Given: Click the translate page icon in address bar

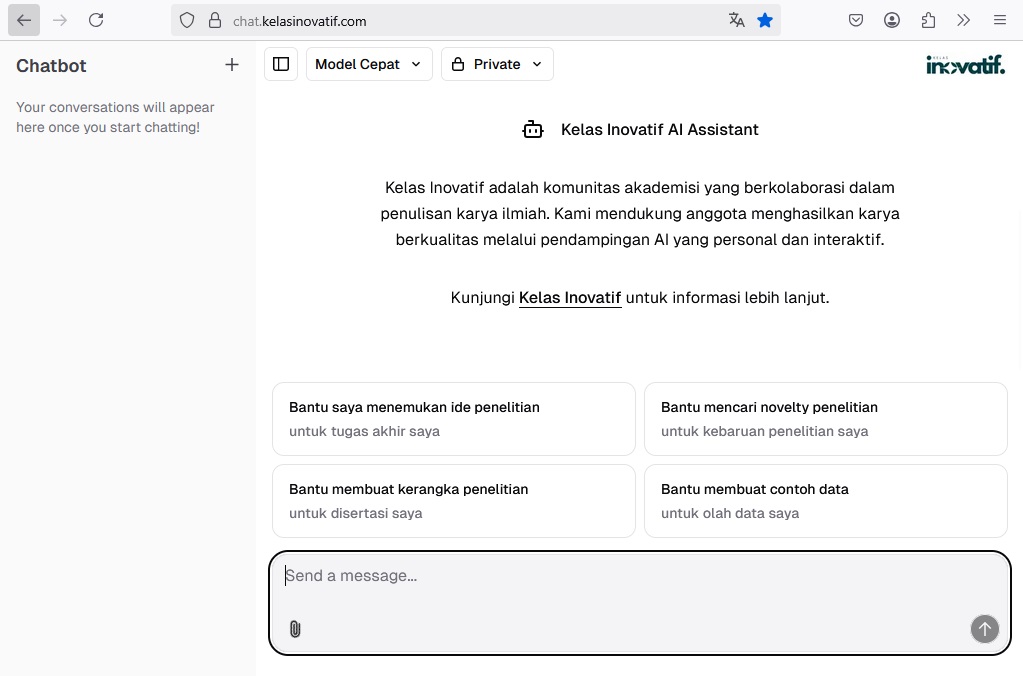Looking at the screenshot, I should tap(737, 20).
